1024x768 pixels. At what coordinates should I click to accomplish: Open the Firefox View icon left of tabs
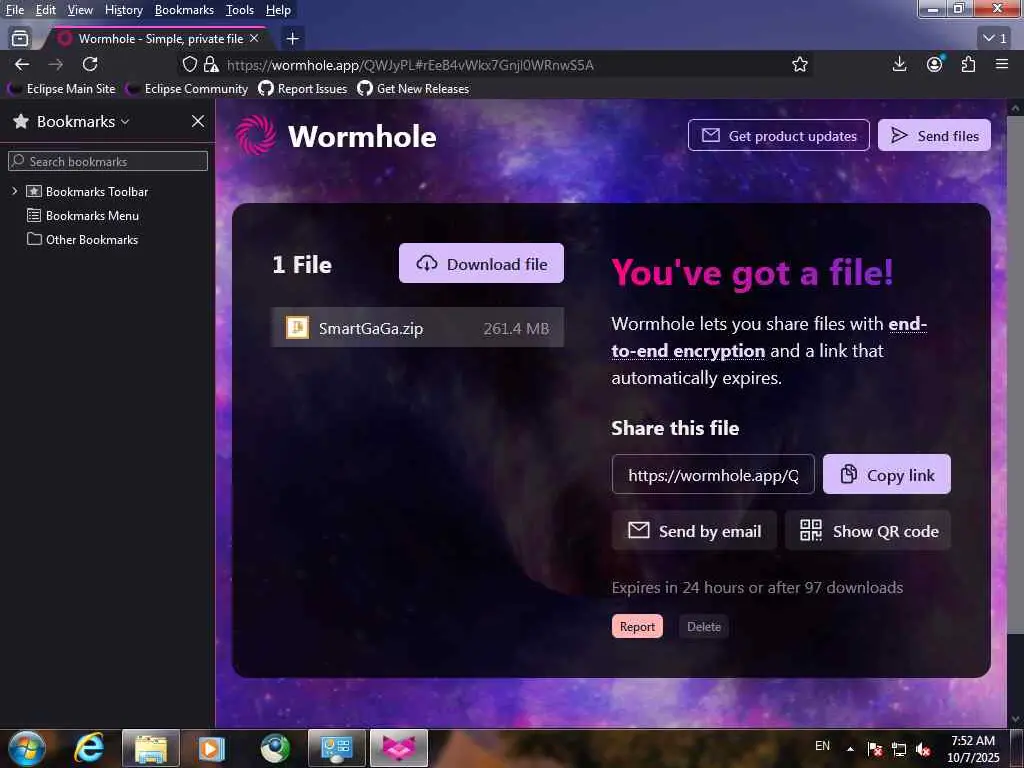point(20,39)
